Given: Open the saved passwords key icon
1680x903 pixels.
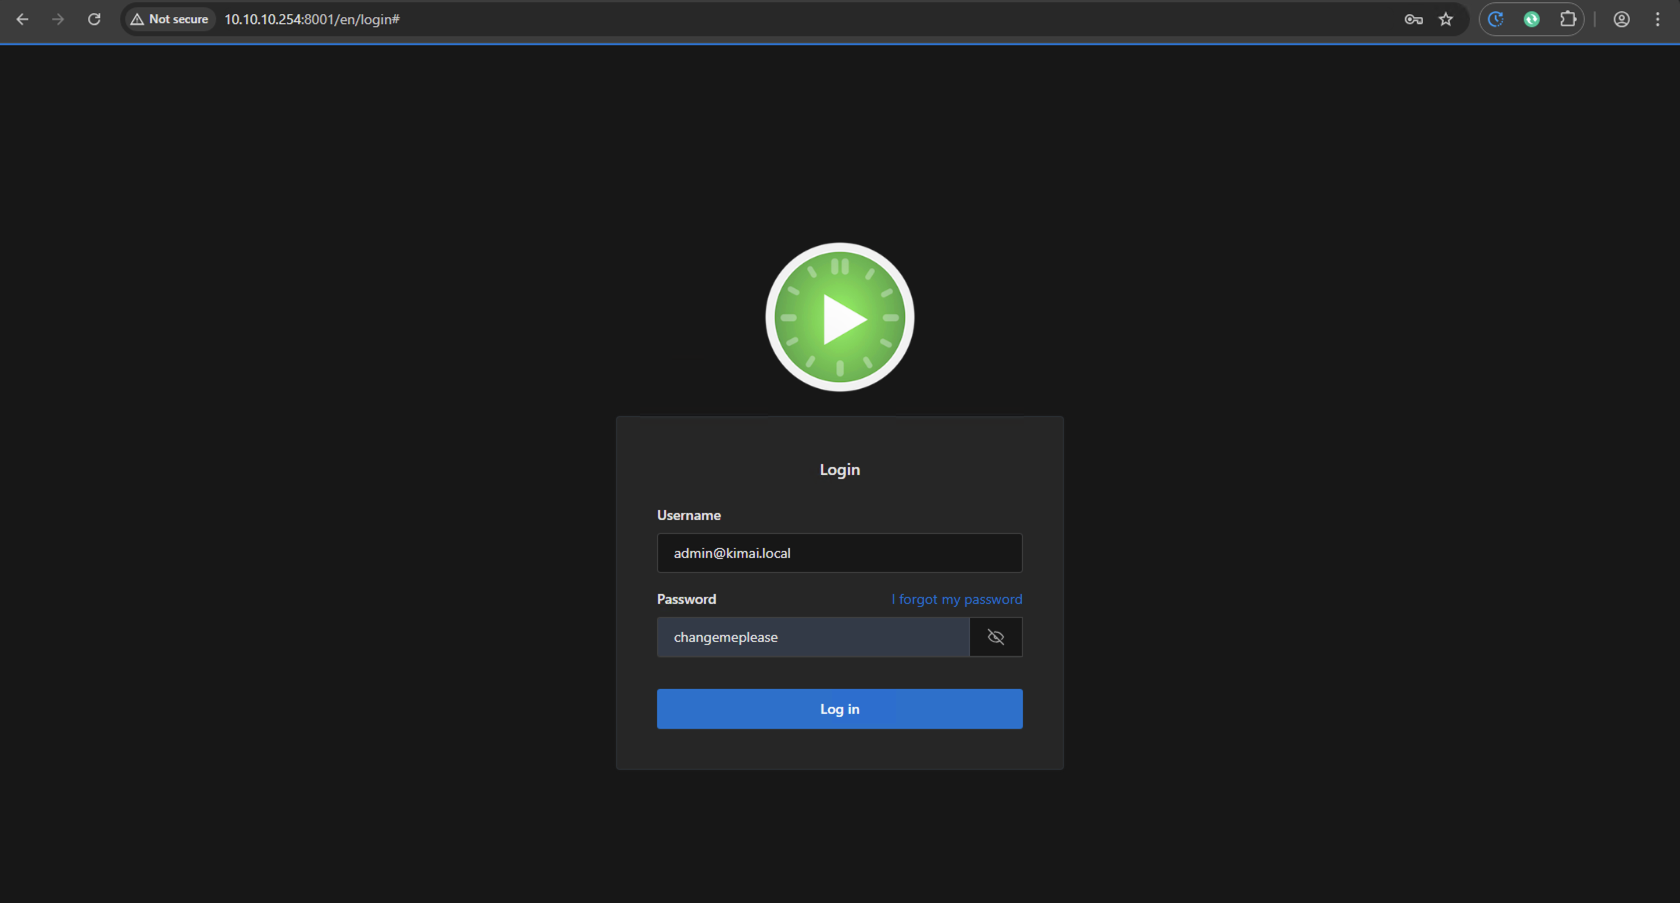Looking at the screenshot, I should [x=1413, y=19].
